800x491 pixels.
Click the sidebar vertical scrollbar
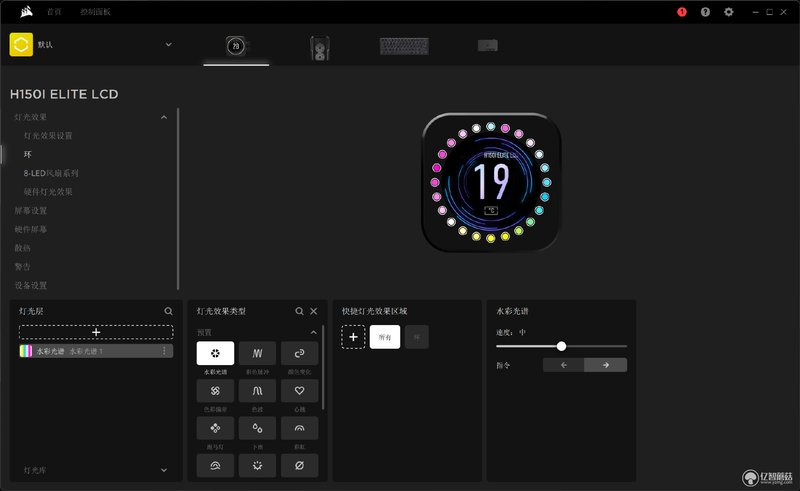tap(178, 199)
